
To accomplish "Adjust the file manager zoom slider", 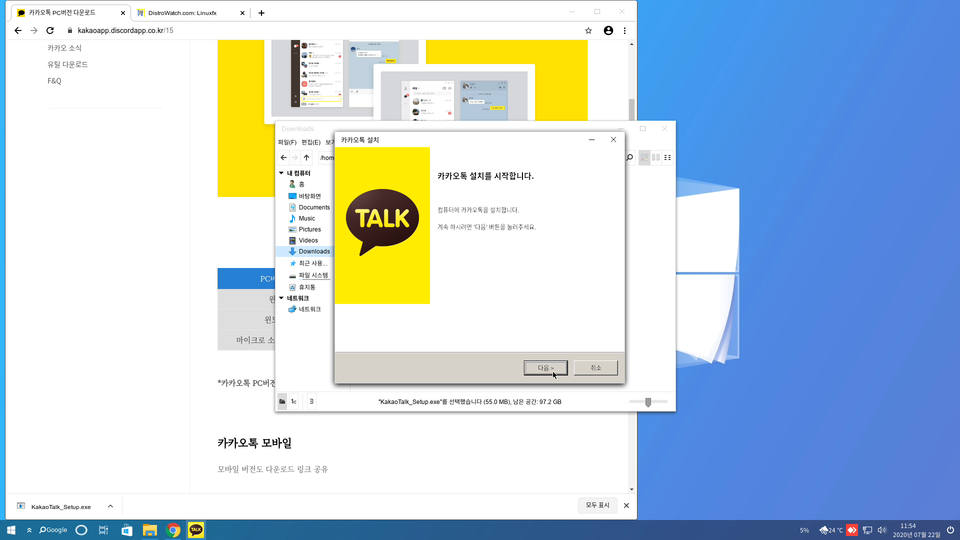I will click(x=648, y=402).
